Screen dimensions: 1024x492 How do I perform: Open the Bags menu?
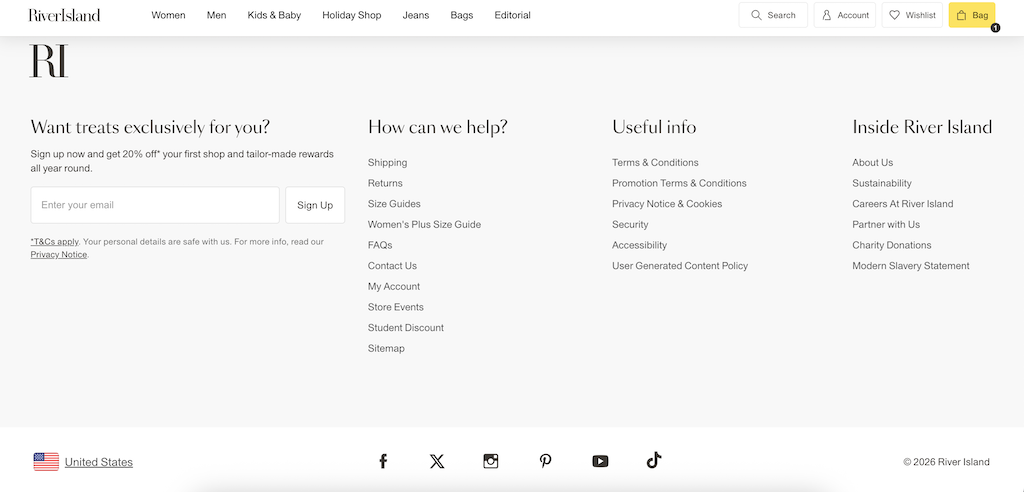click(462, 15)
